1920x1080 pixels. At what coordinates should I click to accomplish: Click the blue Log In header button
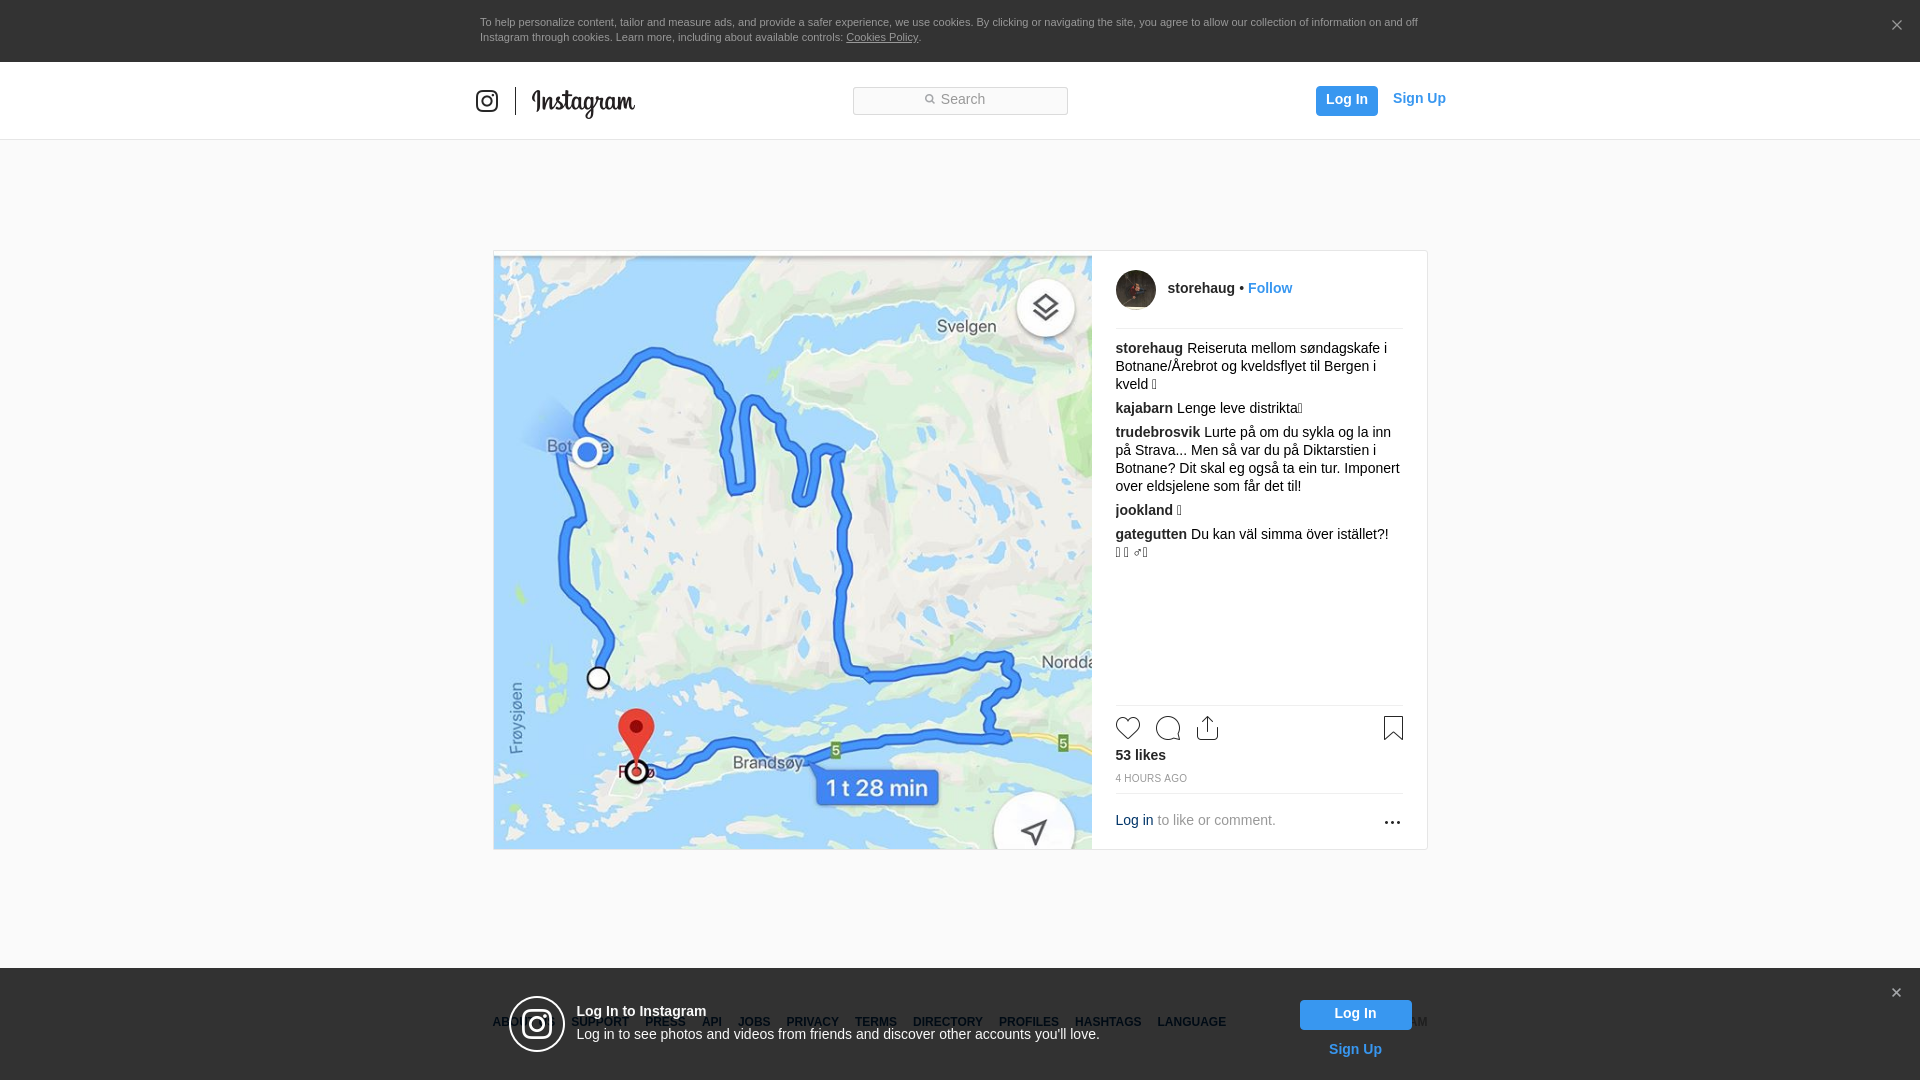point(1346,100)
